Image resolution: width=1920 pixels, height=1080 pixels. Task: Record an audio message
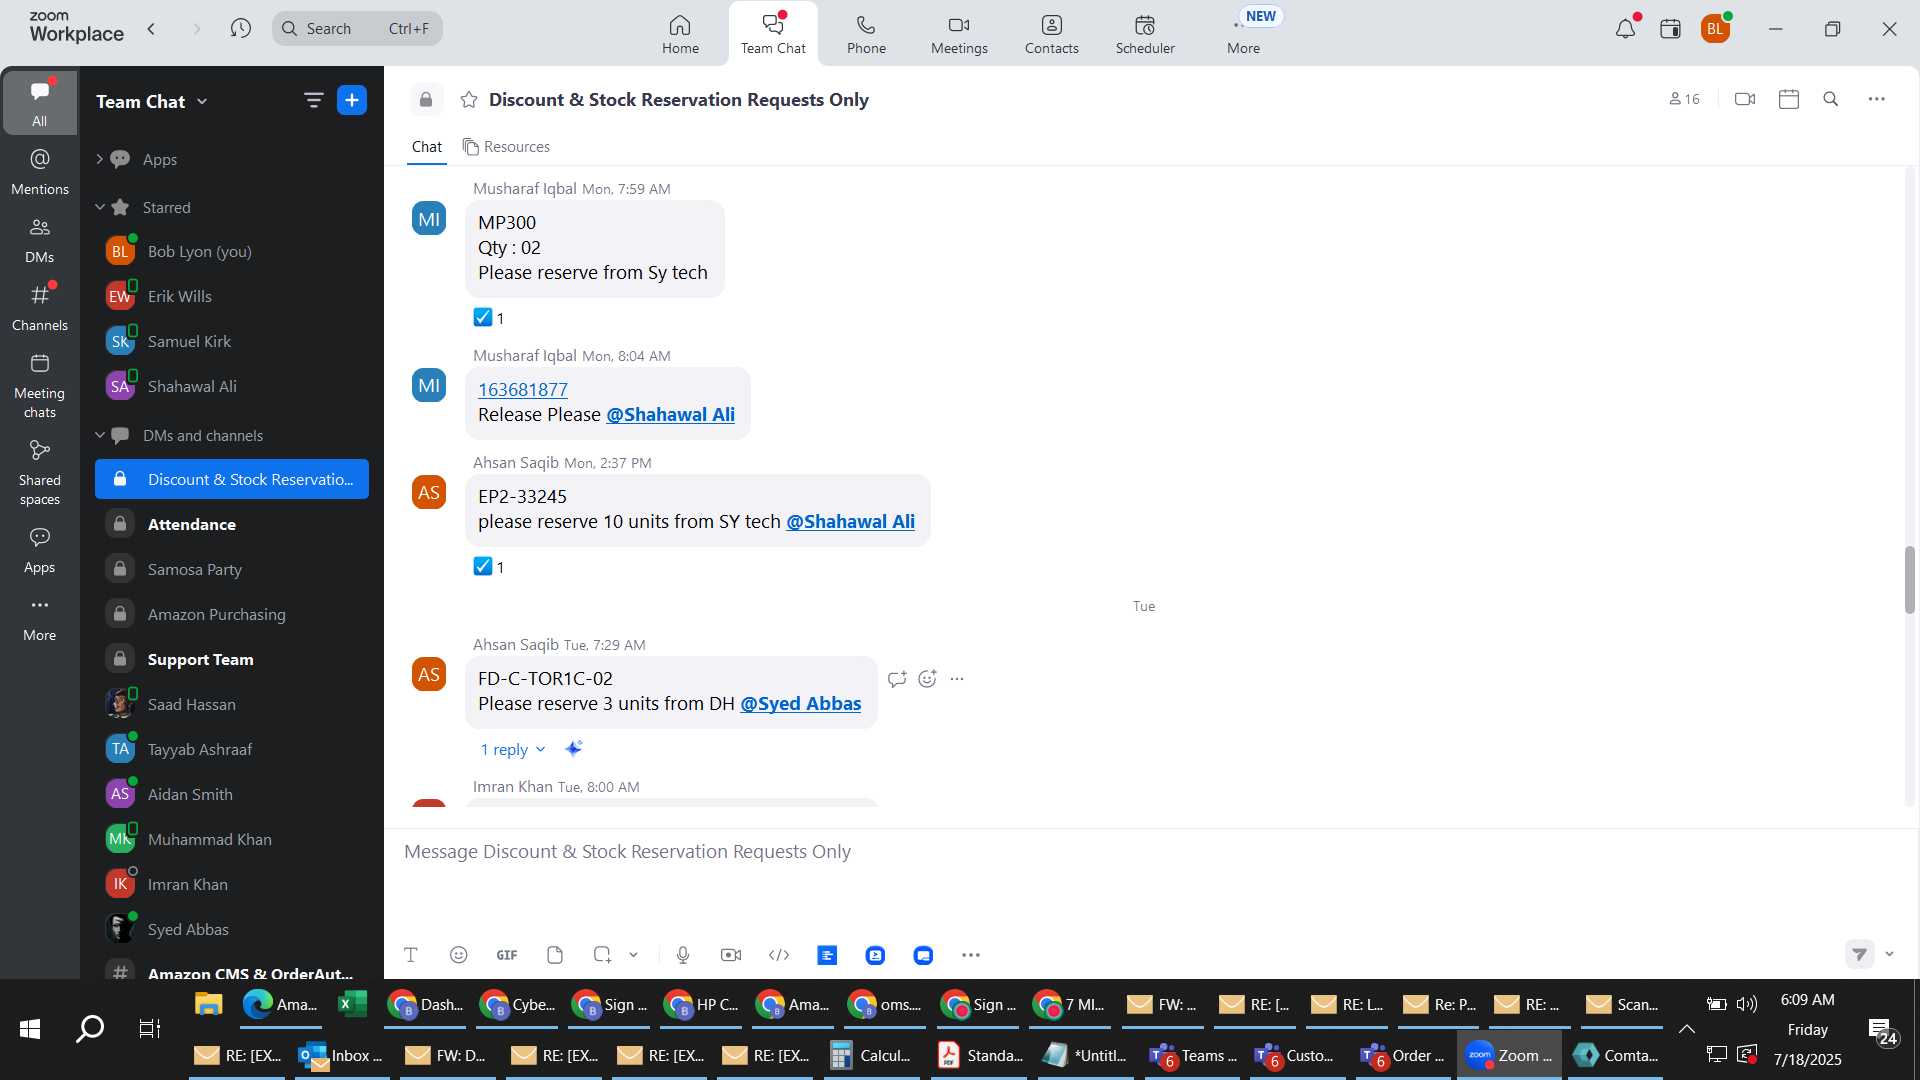click(x=683, y=955)
